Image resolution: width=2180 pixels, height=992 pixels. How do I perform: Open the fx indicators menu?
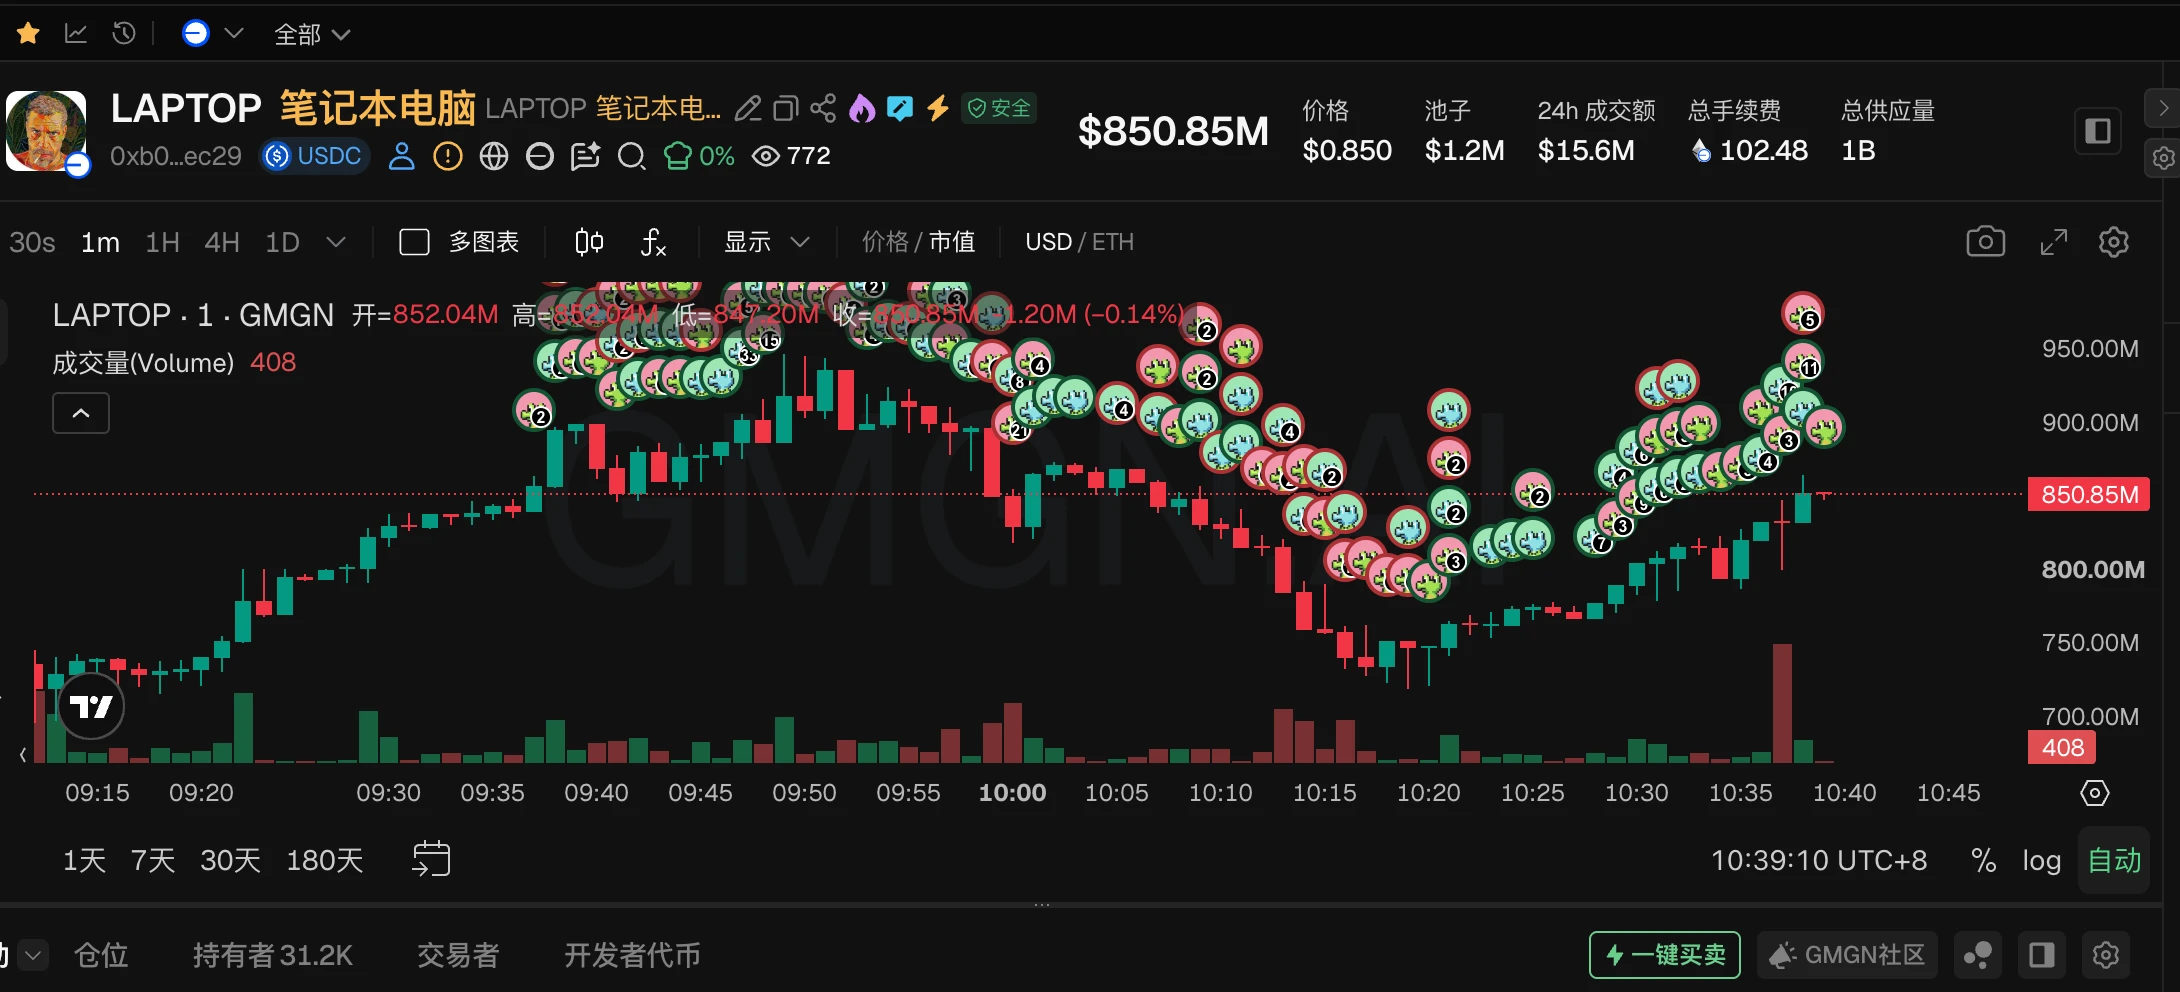(653, 242)
